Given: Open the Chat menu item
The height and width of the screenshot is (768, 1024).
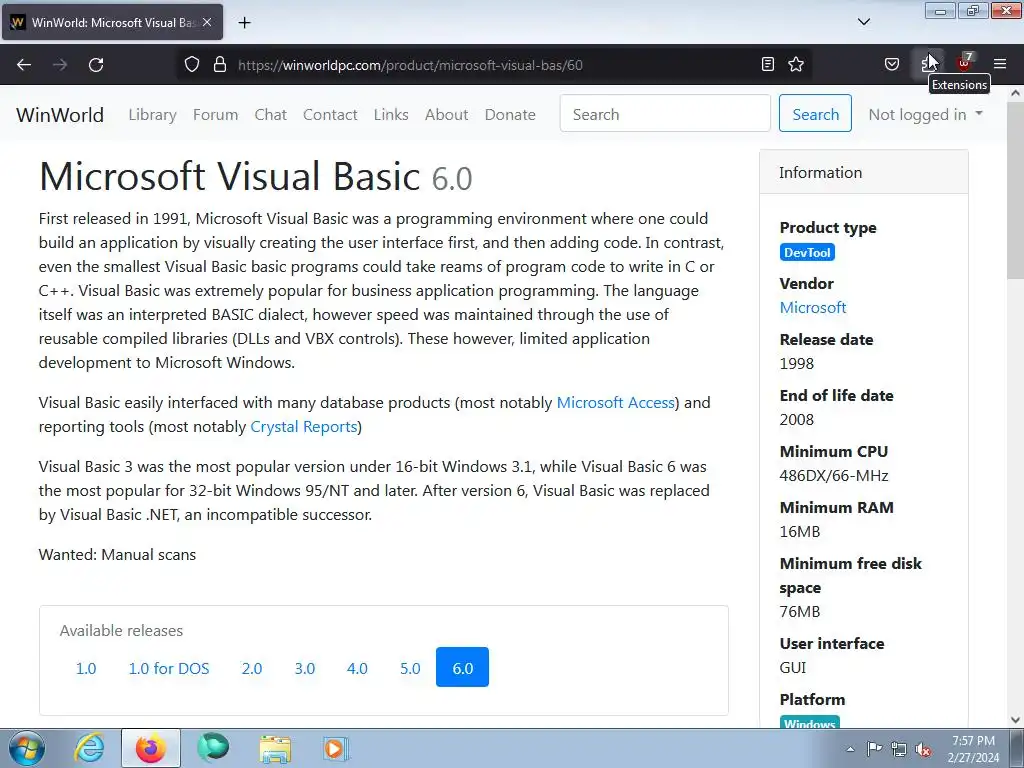Looking at the screenshot, I should coord(270,114).
